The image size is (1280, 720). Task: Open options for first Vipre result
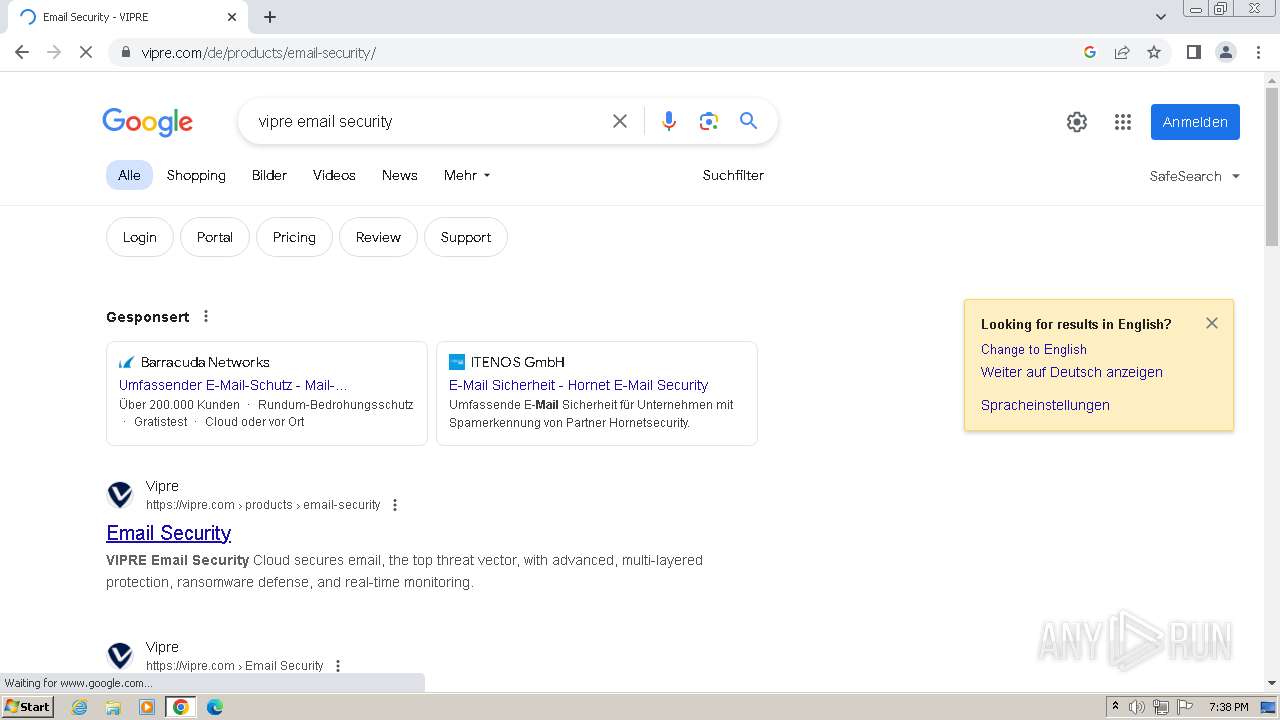point(395,505)
